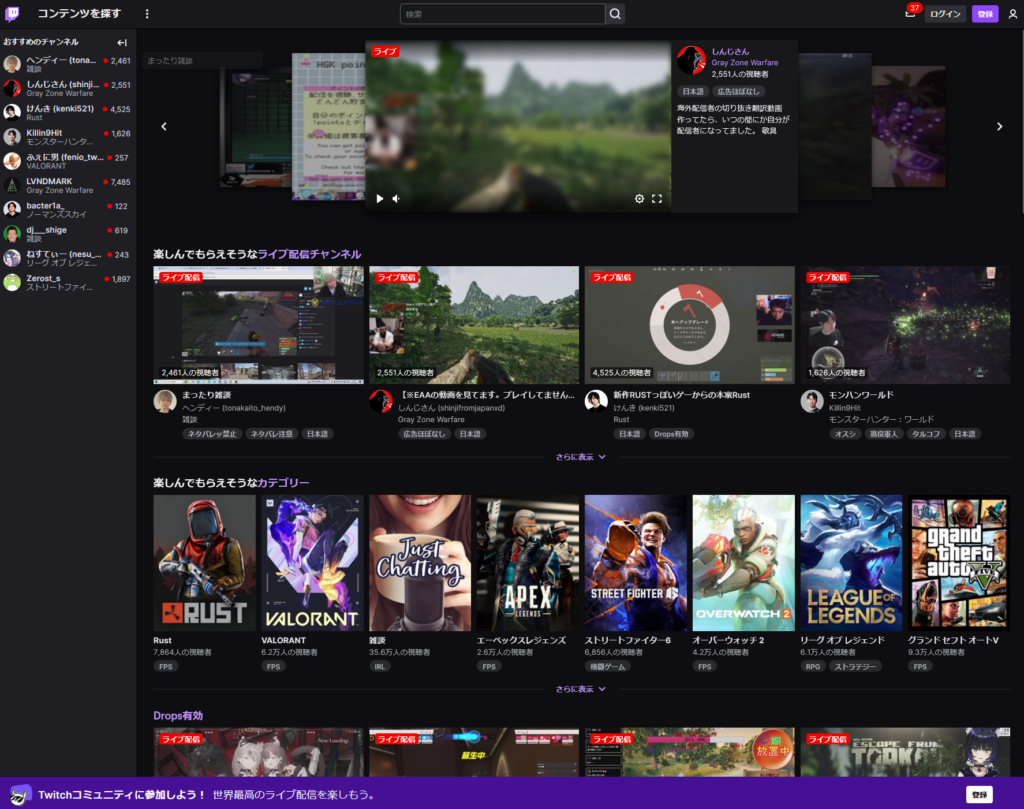Open まったり雑談 stream thumbnail
The width and height of the screenshot is (1024, 809).
click(x=259, y=325)
